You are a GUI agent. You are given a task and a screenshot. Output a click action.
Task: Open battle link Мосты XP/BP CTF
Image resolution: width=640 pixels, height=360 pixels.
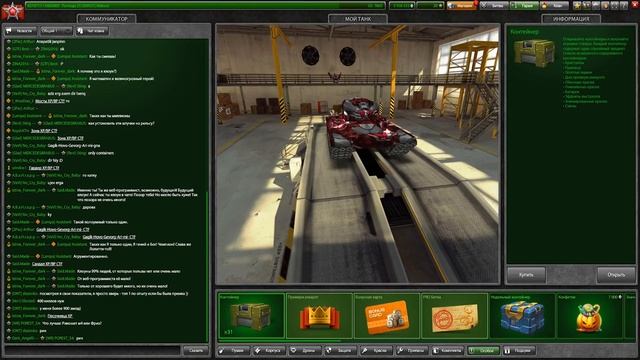(50, 101)
